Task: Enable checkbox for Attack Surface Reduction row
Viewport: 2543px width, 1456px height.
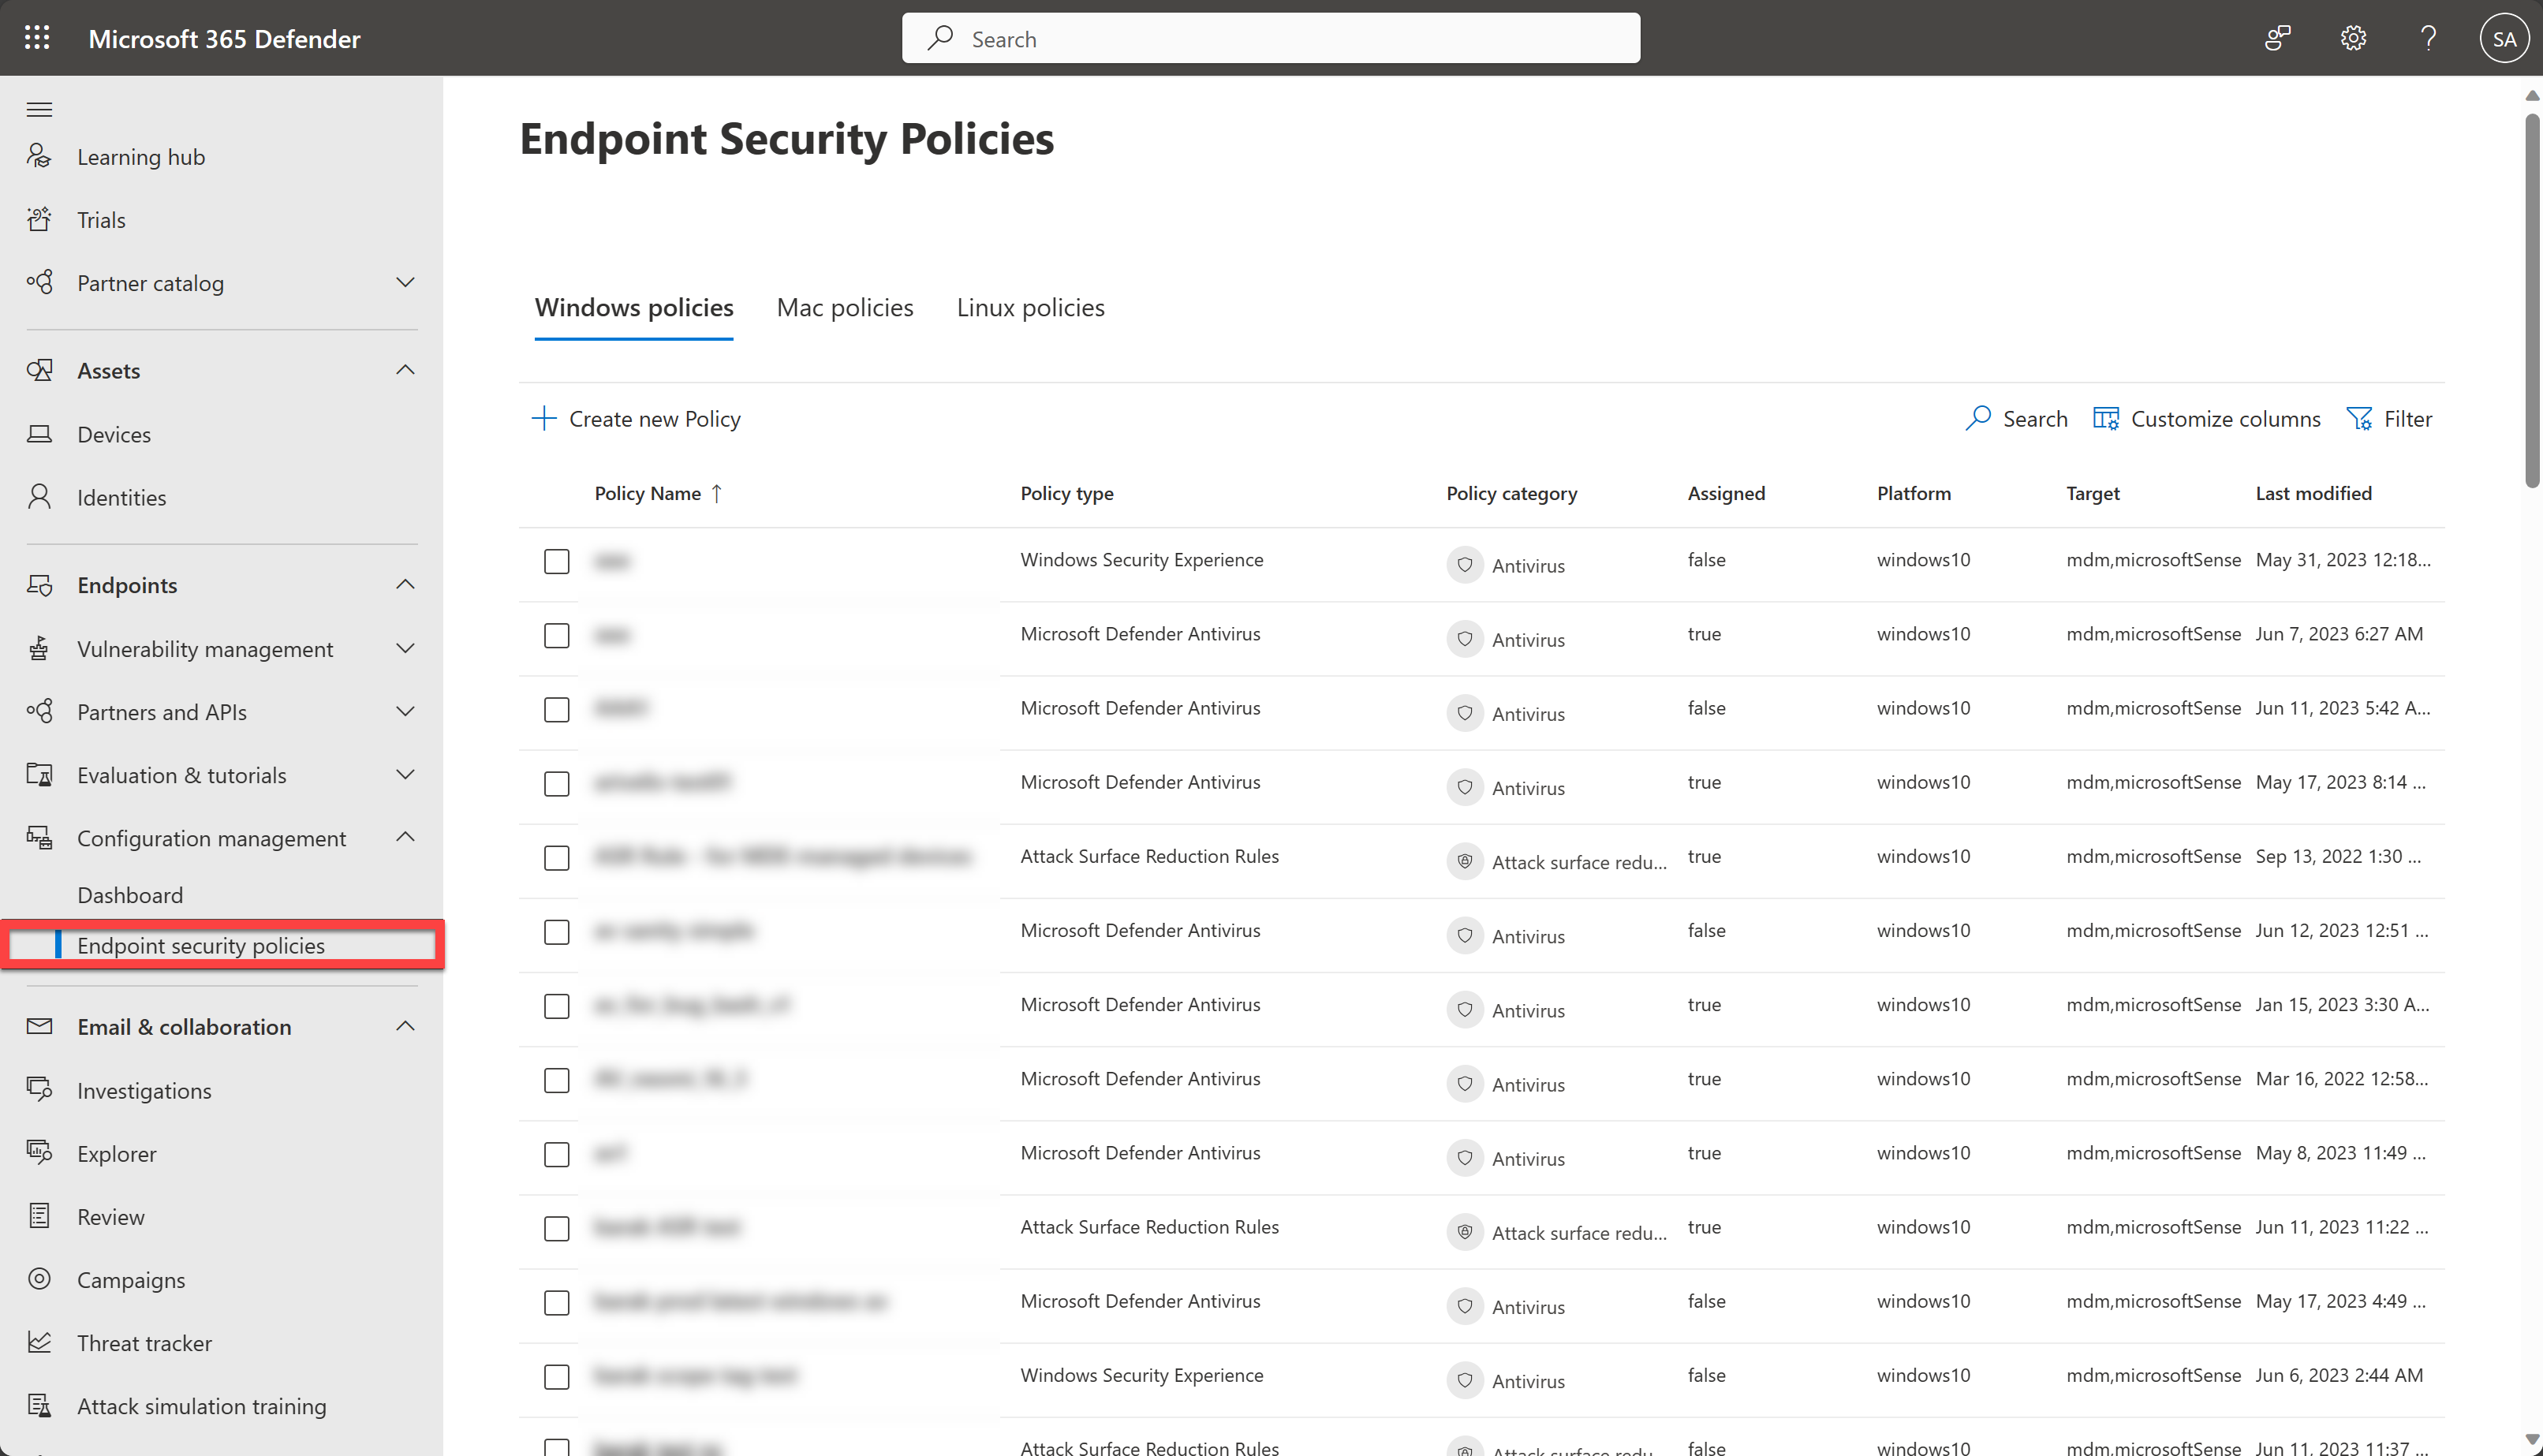Action: point(555,857)
